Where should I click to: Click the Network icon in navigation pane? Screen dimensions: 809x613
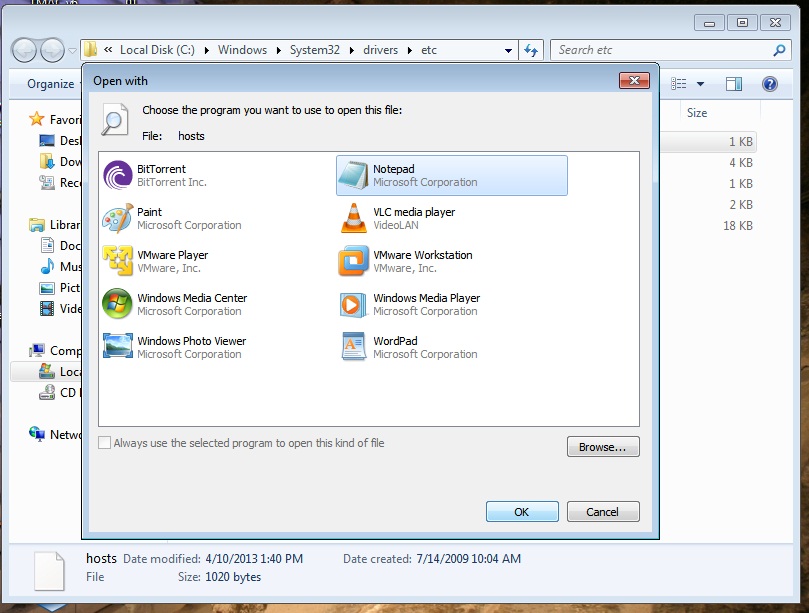click(x=37, y=434)
